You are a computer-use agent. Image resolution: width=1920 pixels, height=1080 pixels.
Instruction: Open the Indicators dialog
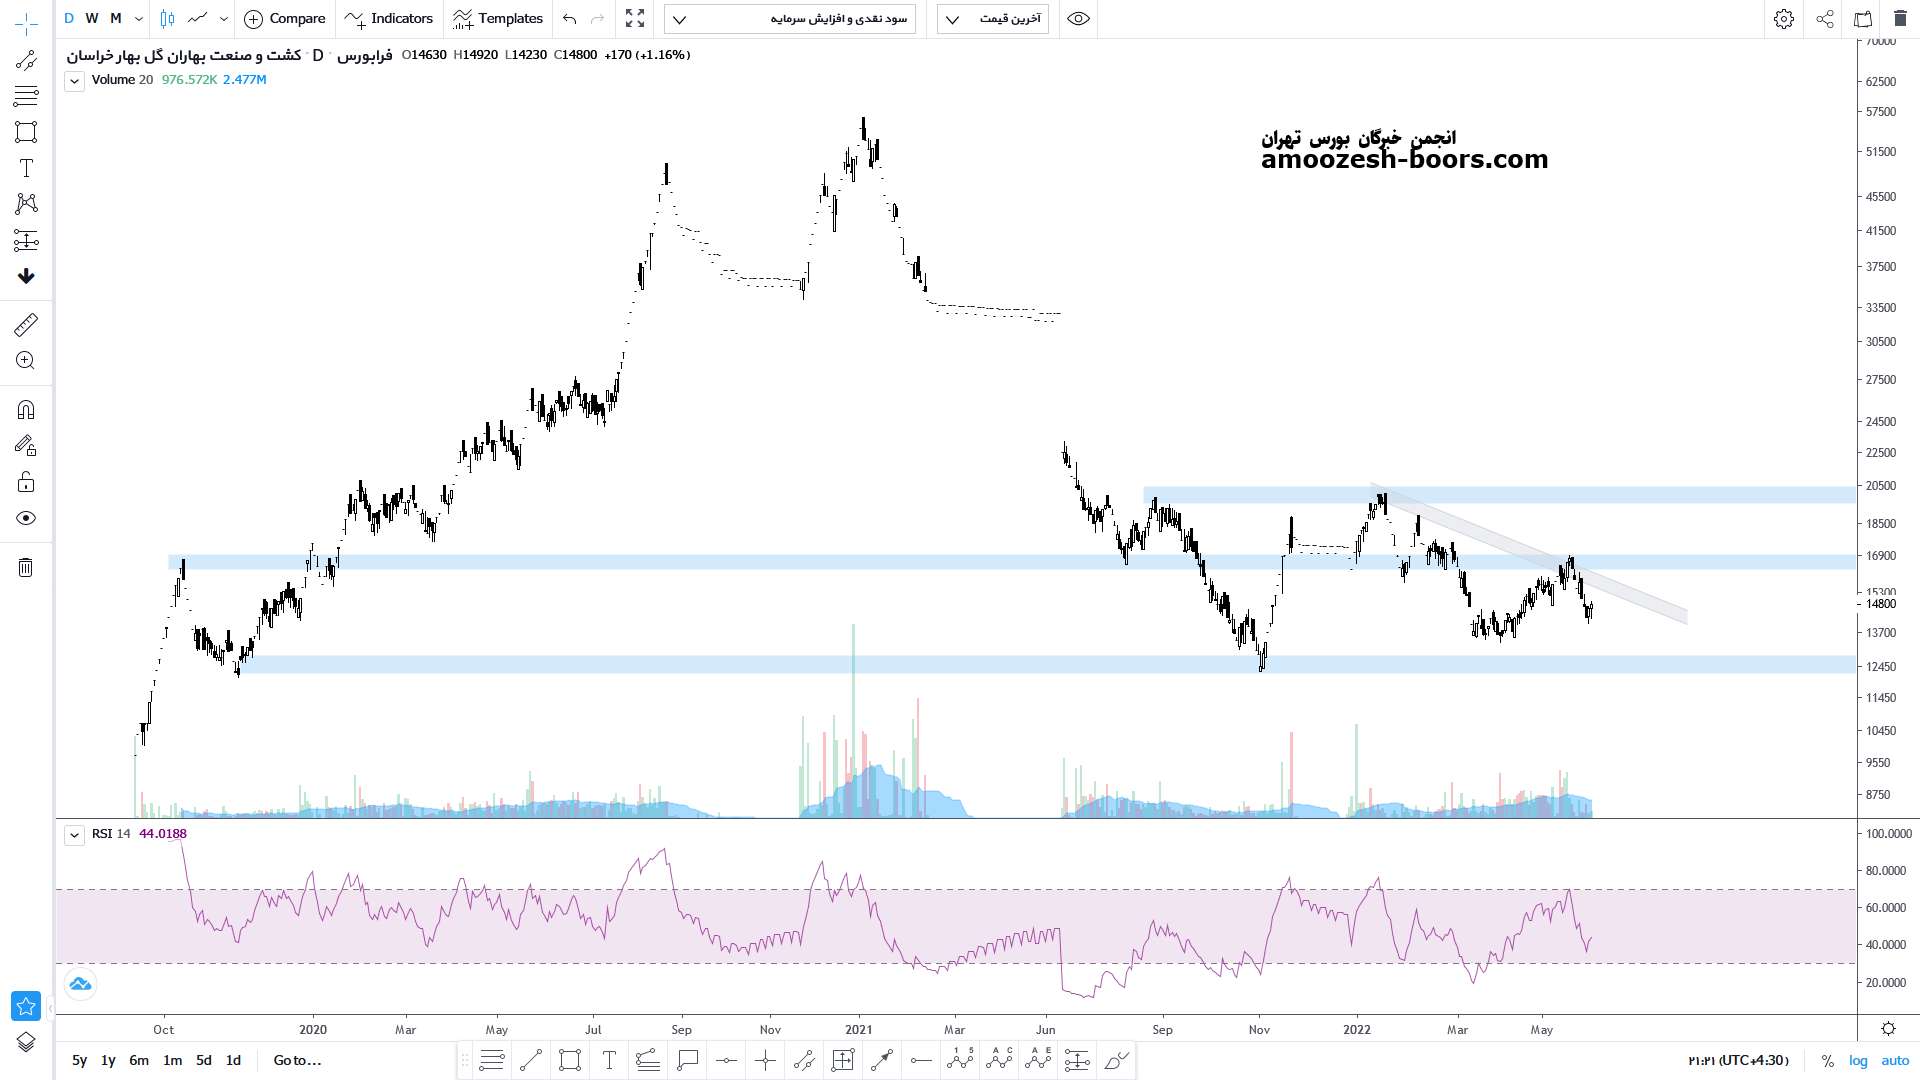(389, 19)
